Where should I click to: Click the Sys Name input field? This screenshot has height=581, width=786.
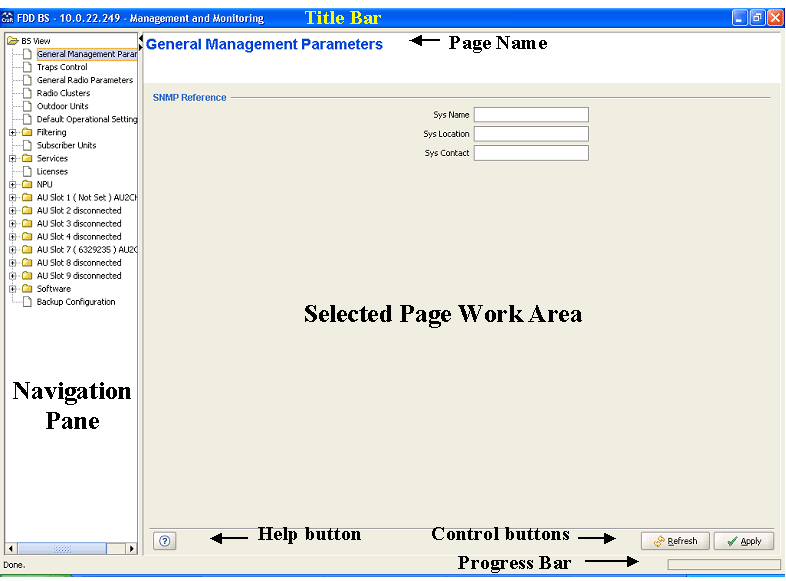(531, 115)
